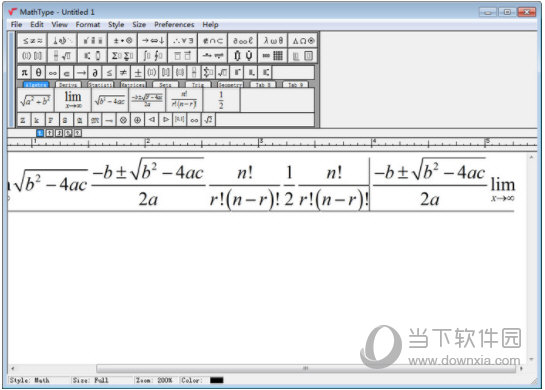Insert the square root of 2 expression
This screenshot has width=545, height=390.
click(x=208, y=120)
